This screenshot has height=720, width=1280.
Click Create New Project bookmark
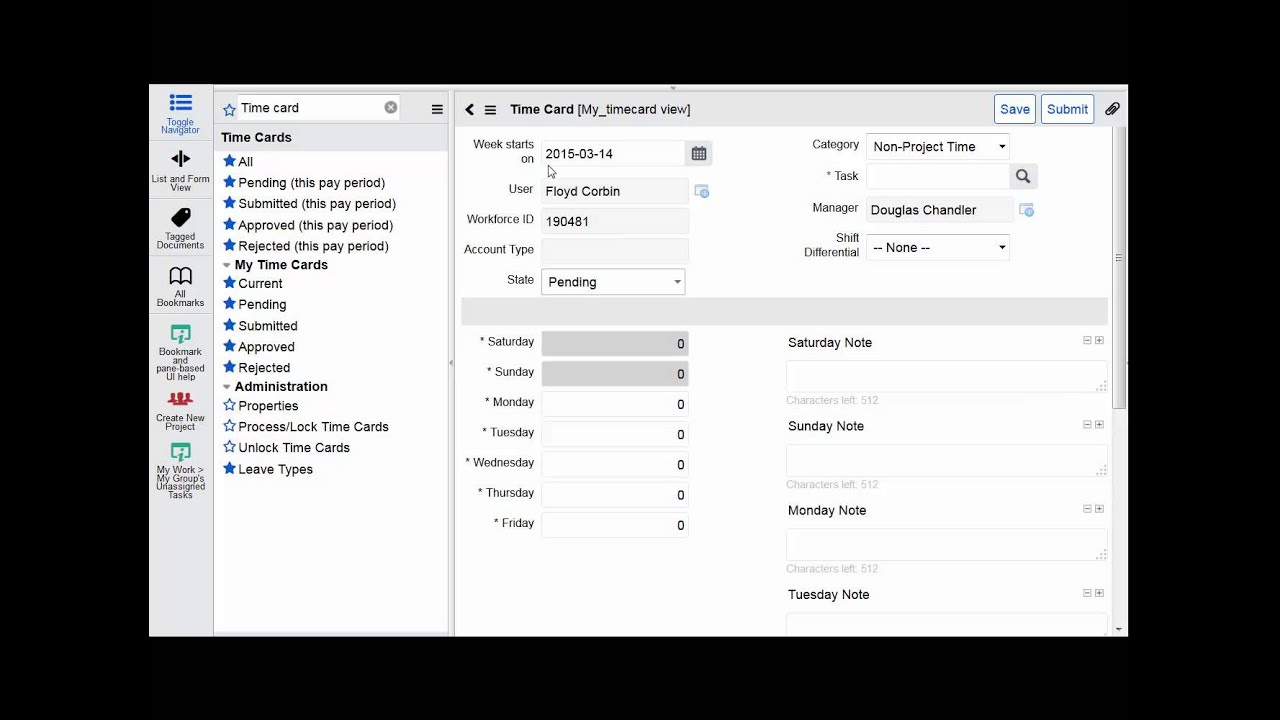[180, 410]
